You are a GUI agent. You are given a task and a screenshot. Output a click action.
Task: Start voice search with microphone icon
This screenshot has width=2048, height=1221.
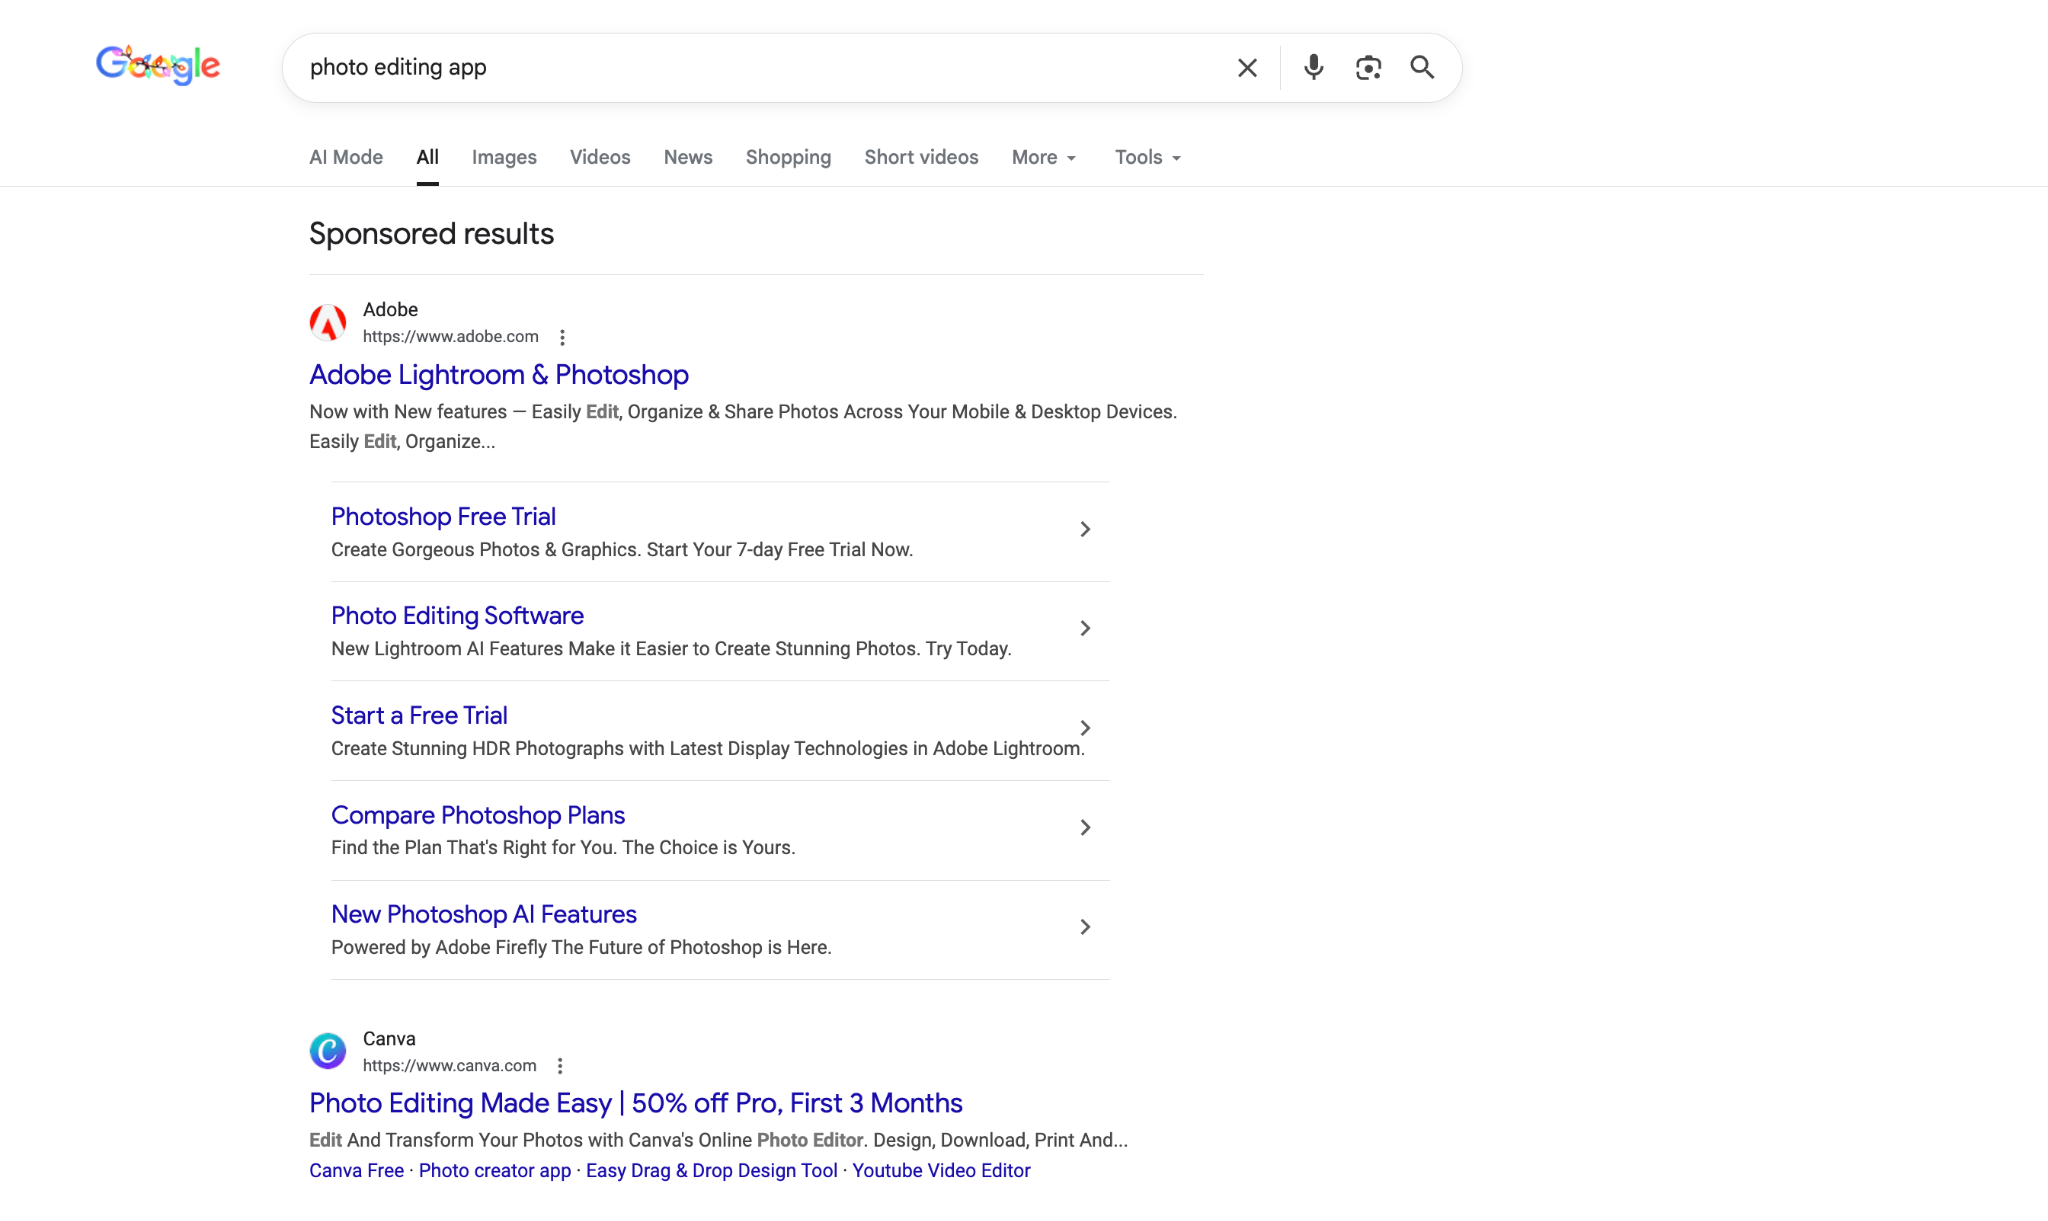[x=1313, y=67]
